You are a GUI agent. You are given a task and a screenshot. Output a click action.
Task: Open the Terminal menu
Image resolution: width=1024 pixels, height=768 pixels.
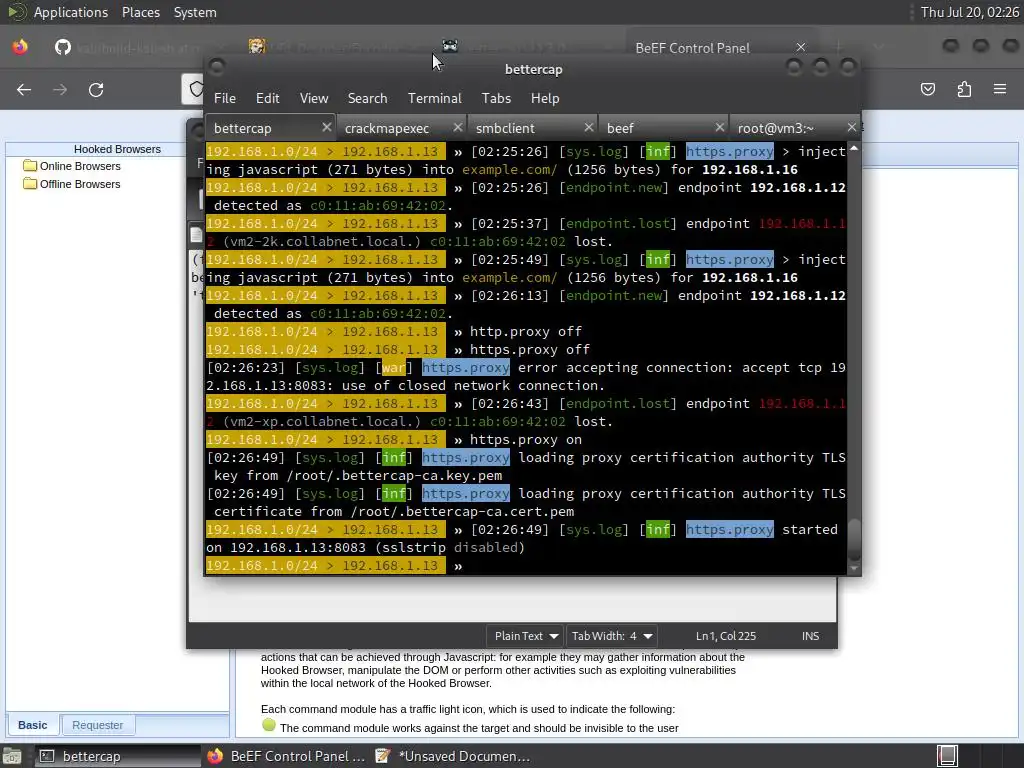pyautogui.click(x=434, y=98)
